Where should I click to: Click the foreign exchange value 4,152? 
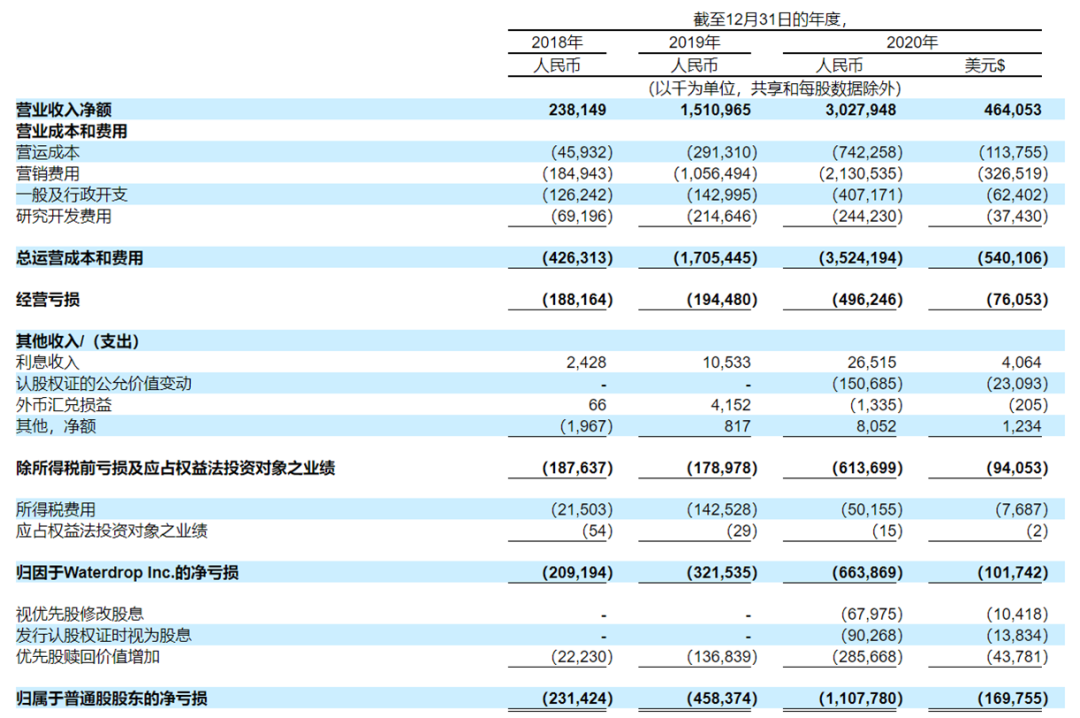[731, 405]
